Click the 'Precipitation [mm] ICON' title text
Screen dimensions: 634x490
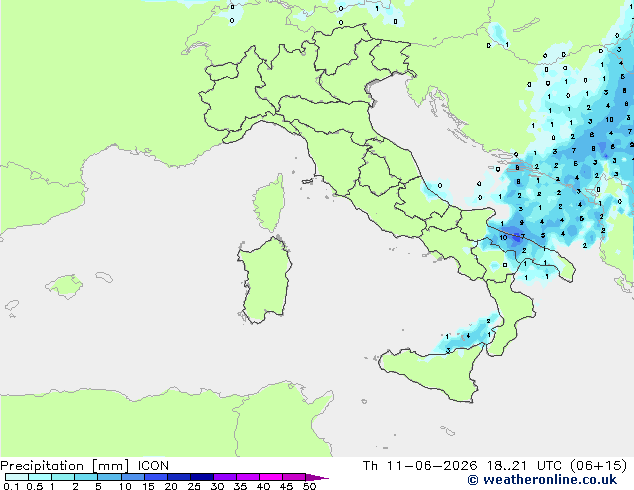[85, 466]
